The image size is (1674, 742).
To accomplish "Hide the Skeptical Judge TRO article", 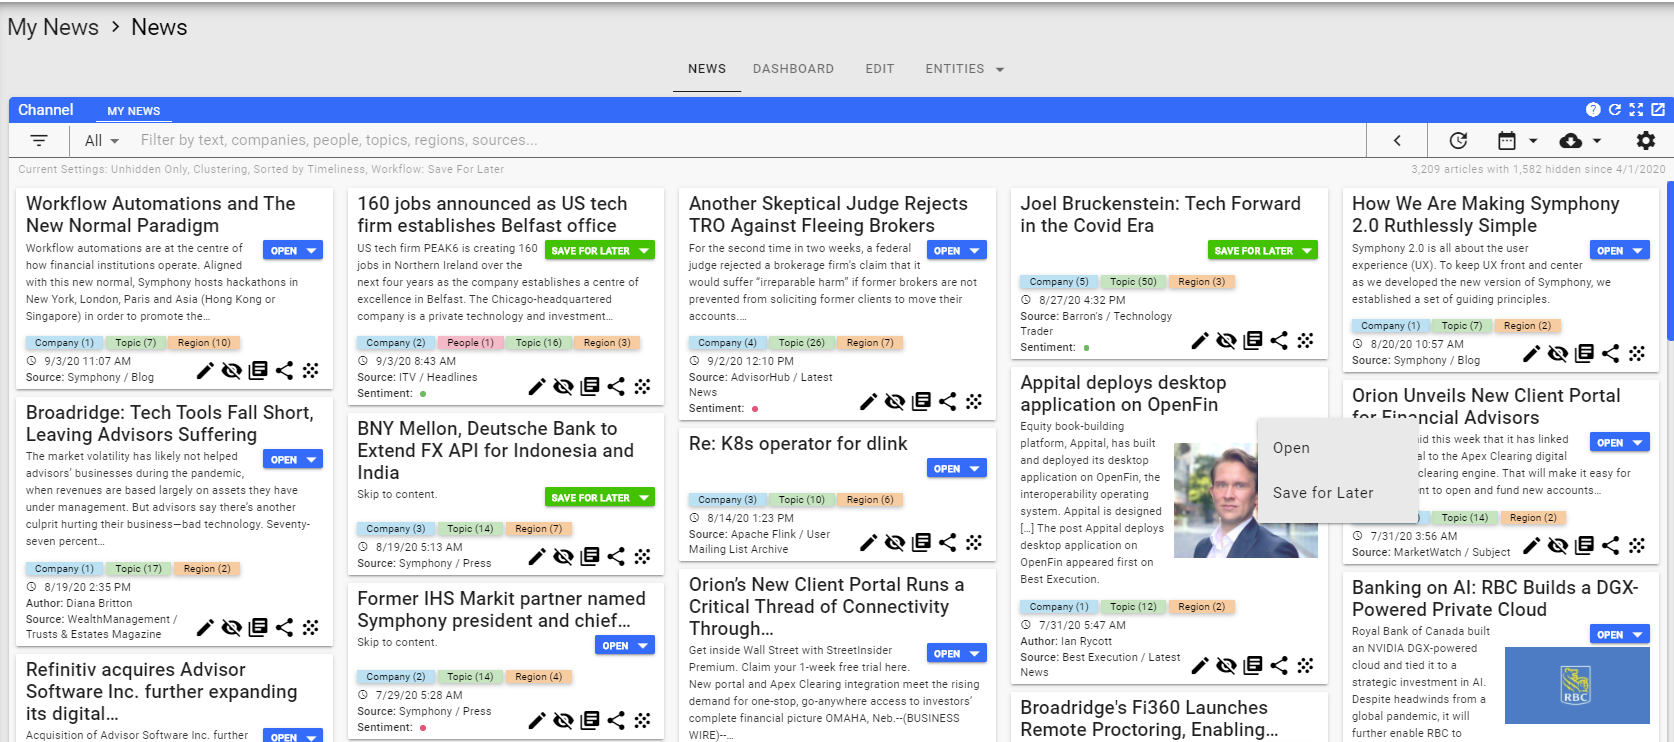I will pos(895,402).
